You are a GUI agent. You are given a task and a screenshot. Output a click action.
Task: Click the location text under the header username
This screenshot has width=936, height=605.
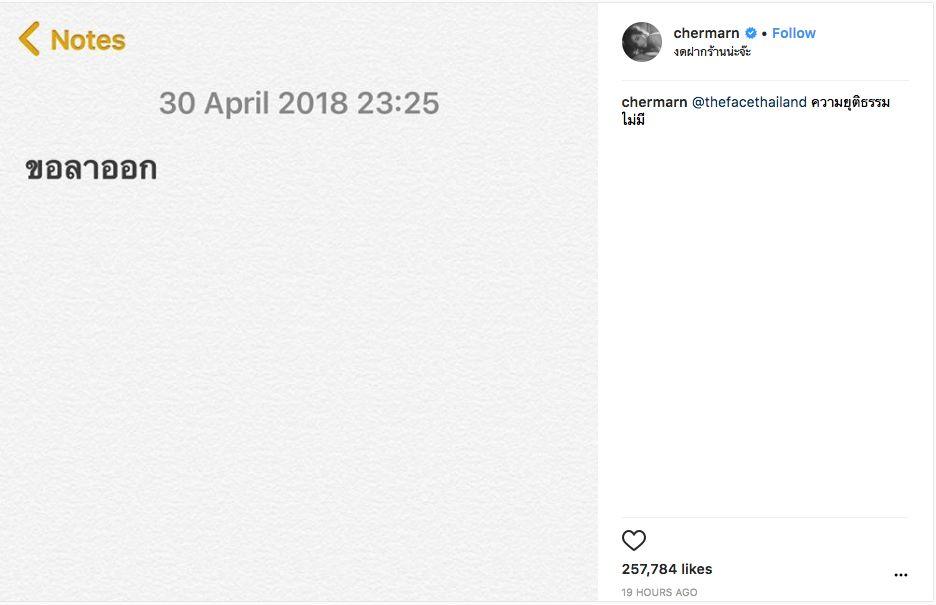point(712,52)
